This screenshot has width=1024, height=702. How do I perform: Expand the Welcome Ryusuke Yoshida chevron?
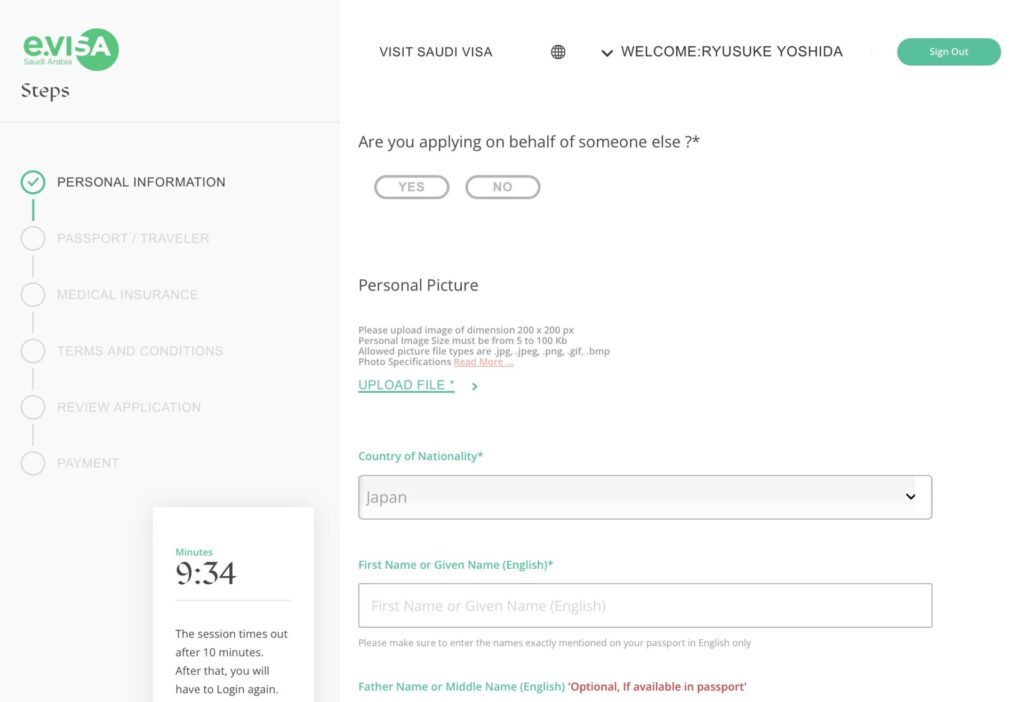click(x=607, y=53)
